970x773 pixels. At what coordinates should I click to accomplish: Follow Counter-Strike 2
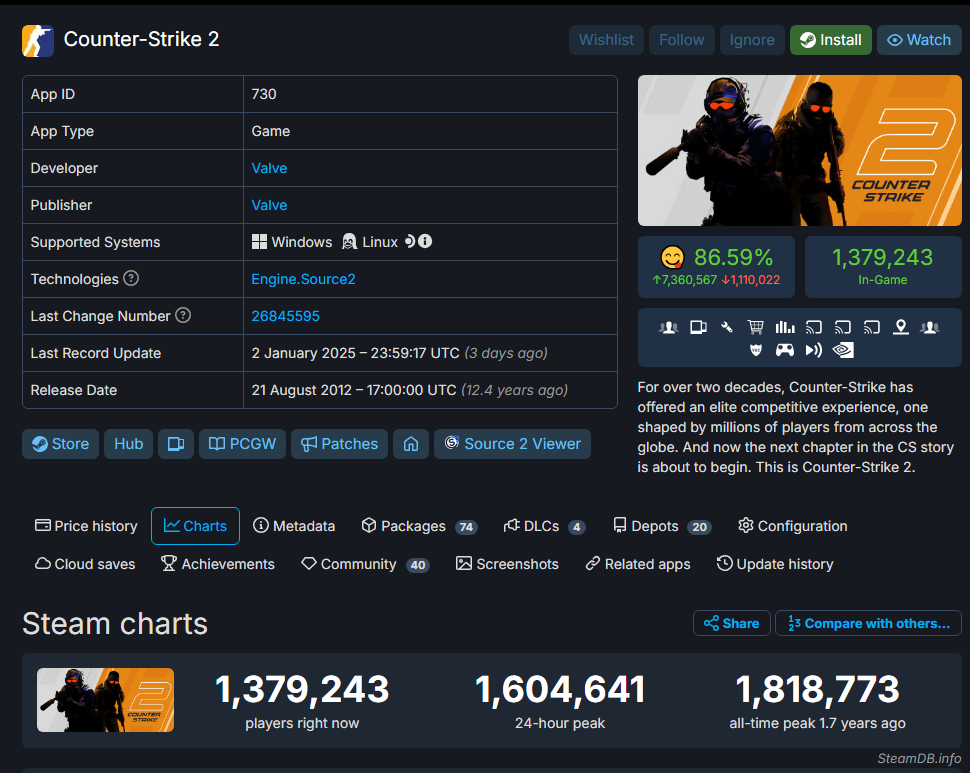click(682, 40)
